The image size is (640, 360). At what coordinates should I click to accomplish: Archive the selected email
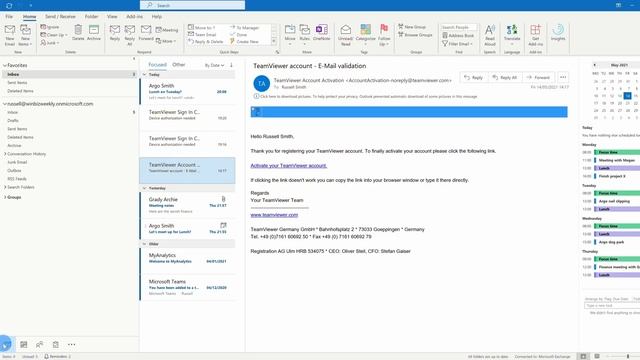pos(94,33)
